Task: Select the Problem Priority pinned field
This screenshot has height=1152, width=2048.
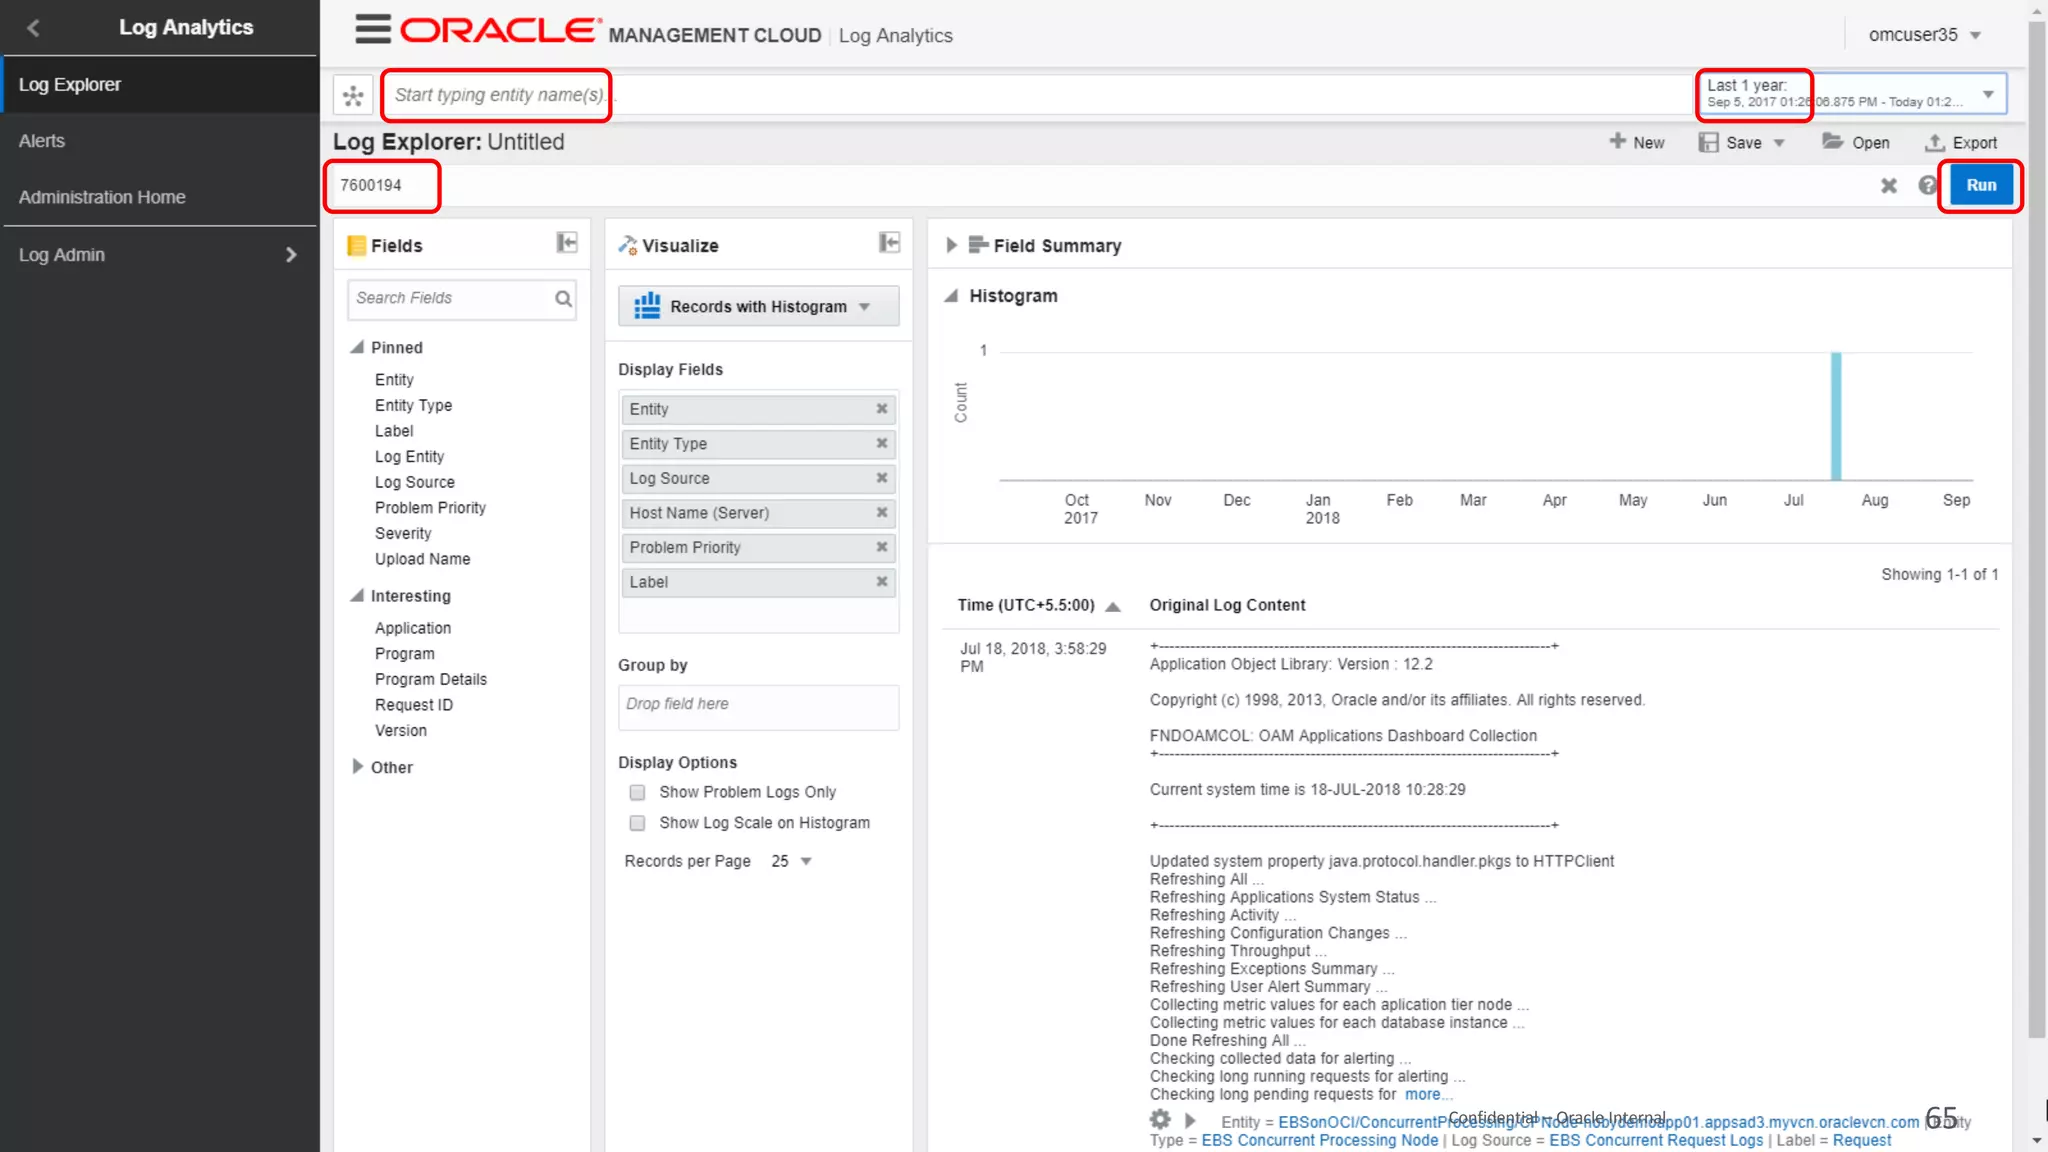Action: click(x=430, y=508)
